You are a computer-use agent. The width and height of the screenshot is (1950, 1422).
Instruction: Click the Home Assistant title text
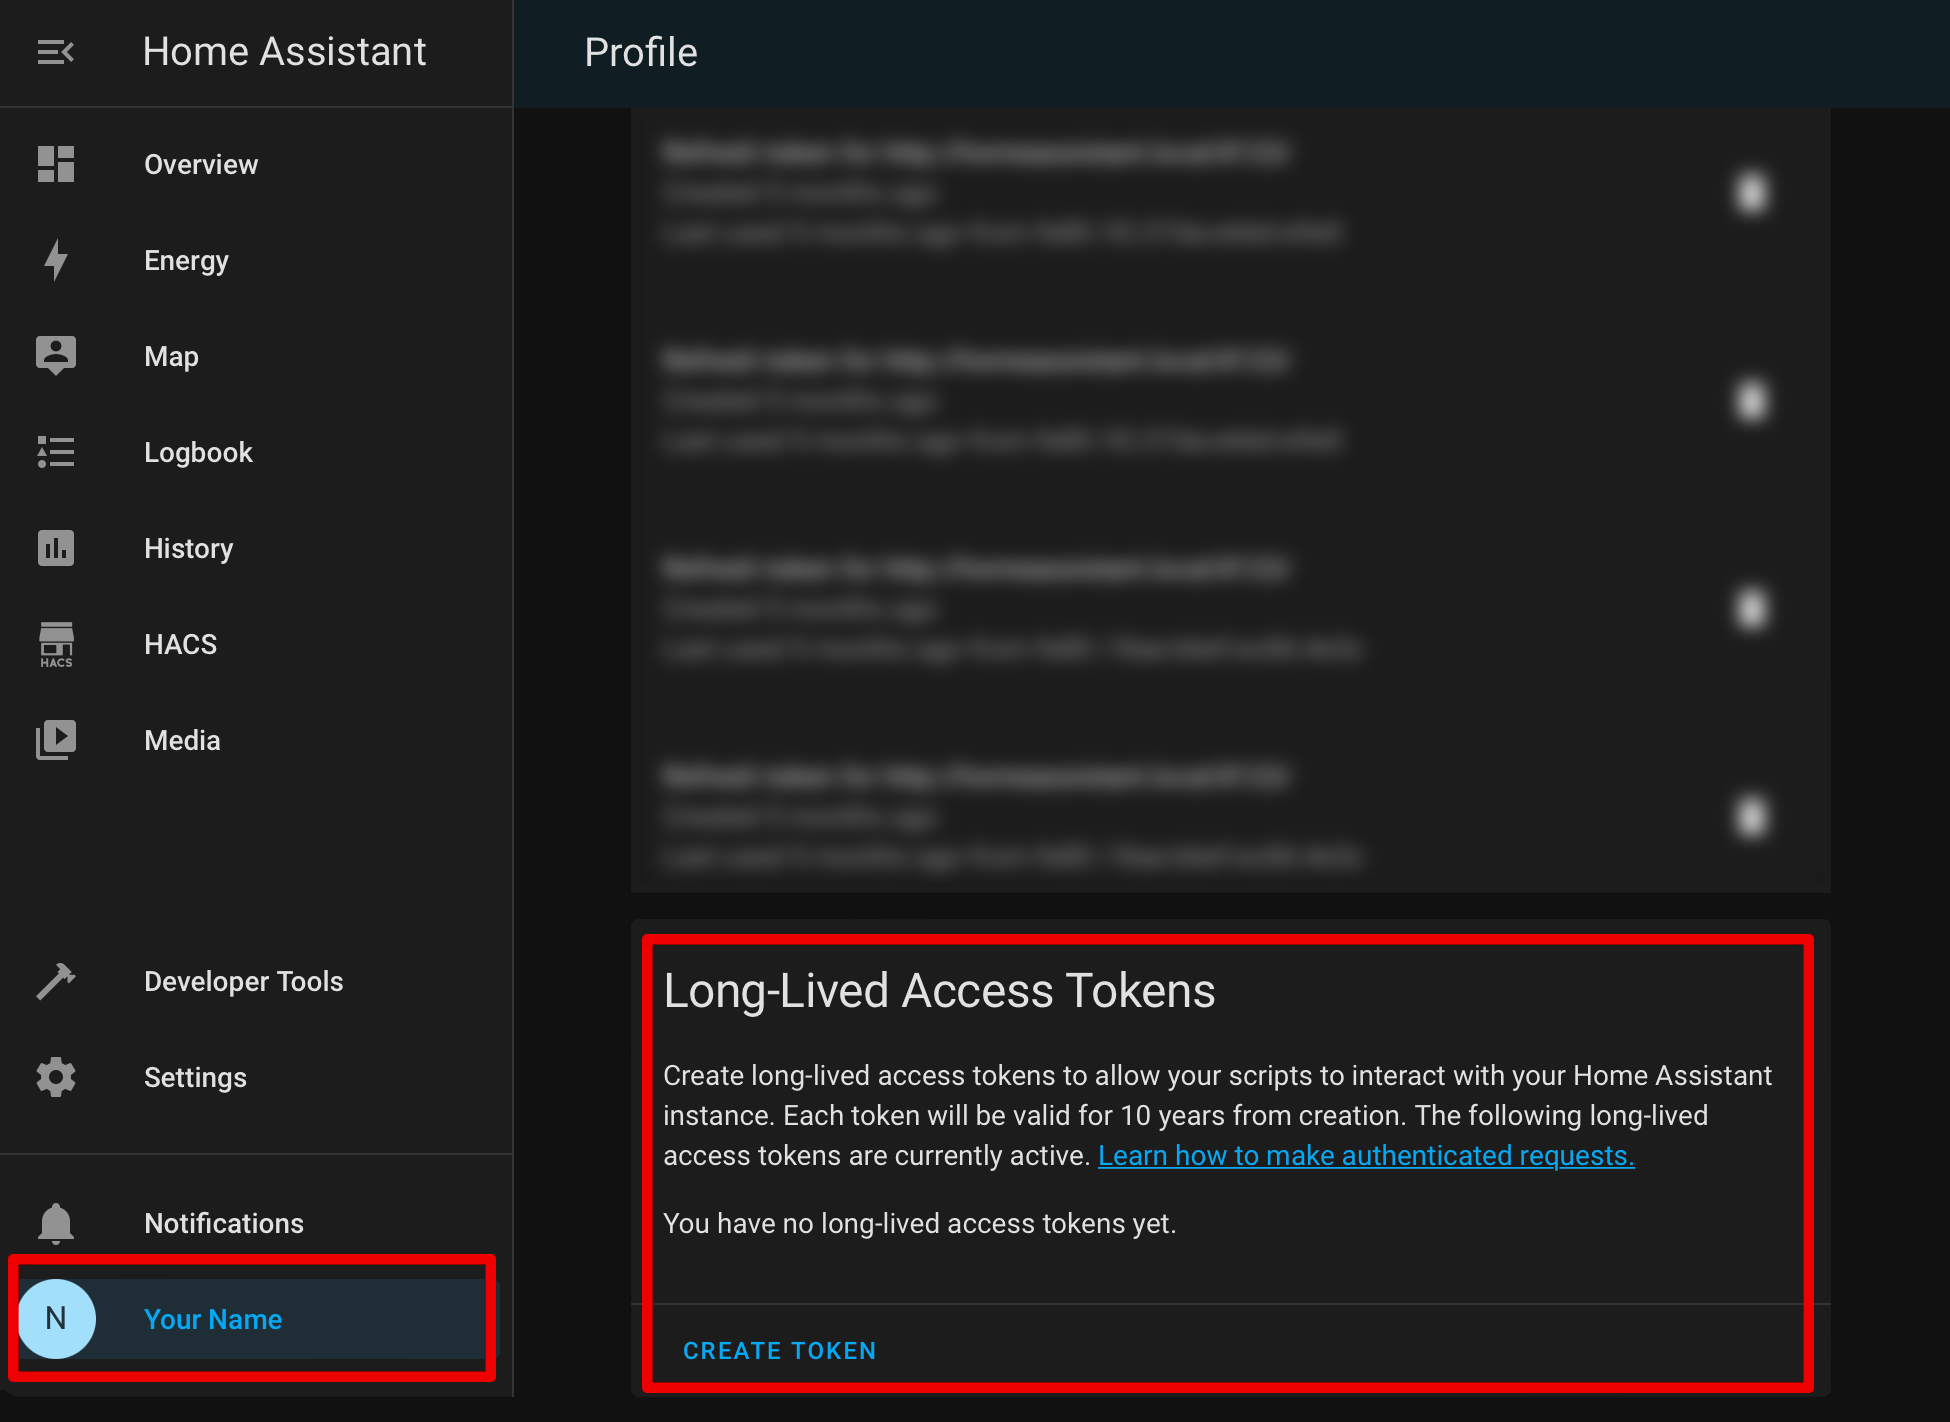(285, 50)
